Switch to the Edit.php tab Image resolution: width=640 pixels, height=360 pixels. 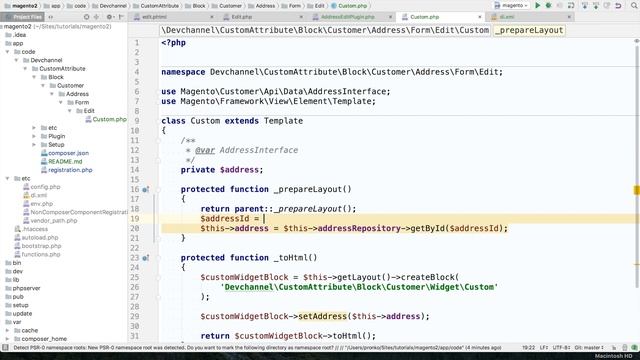click(242, 17)
